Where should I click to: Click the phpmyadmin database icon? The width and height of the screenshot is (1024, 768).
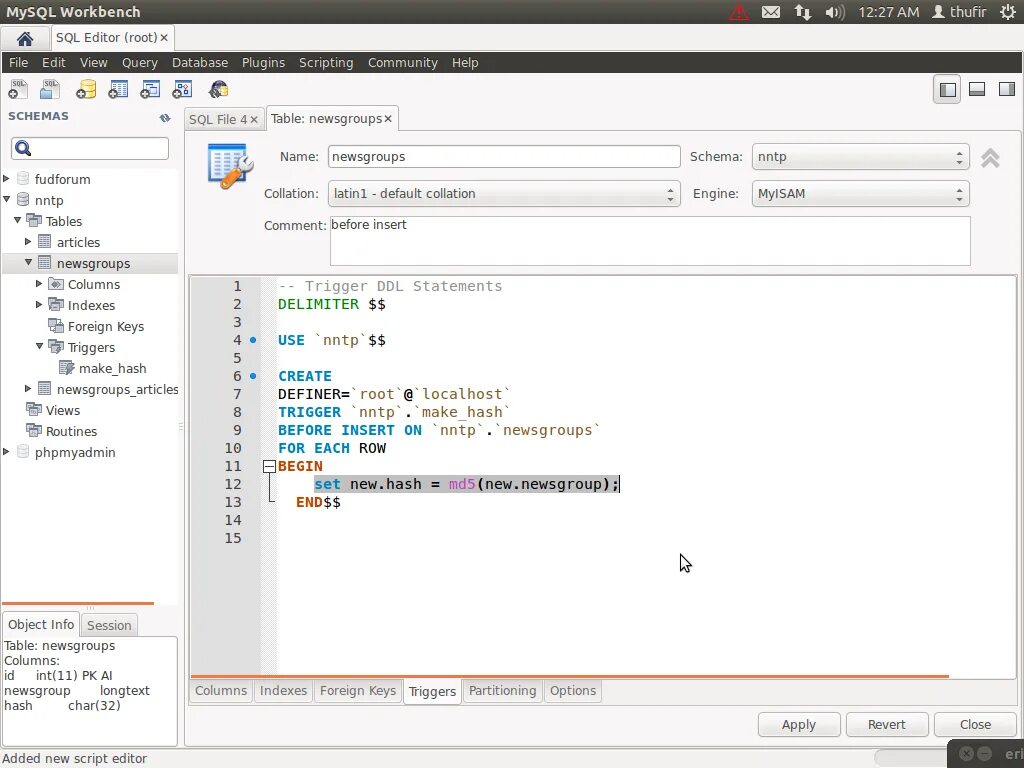pos(23,452)
